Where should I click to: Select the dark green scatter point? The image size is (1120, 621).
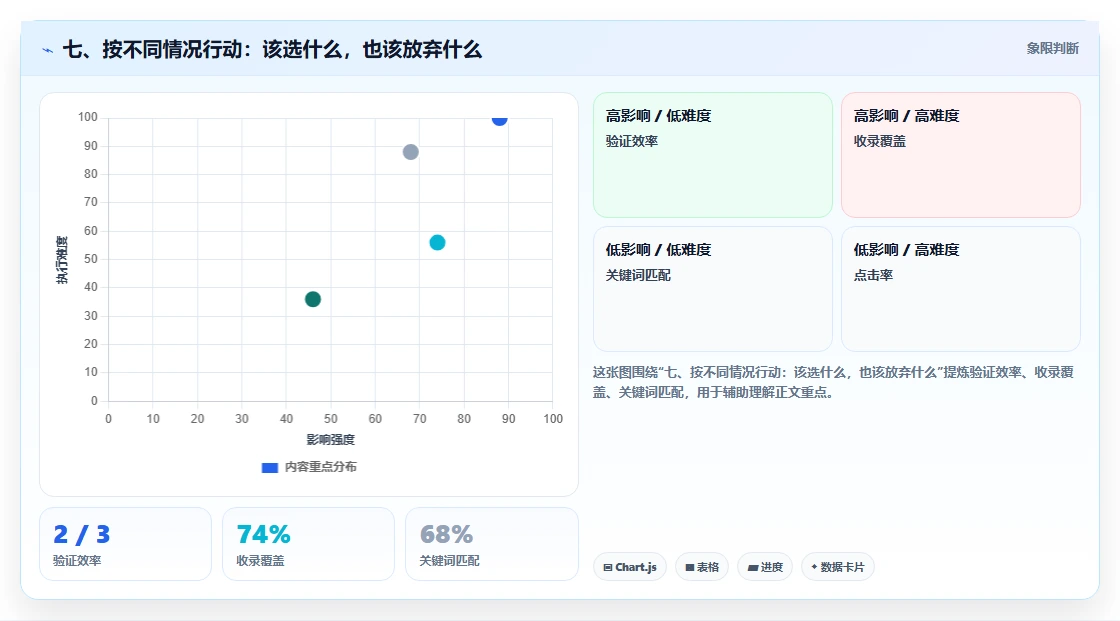313,299
